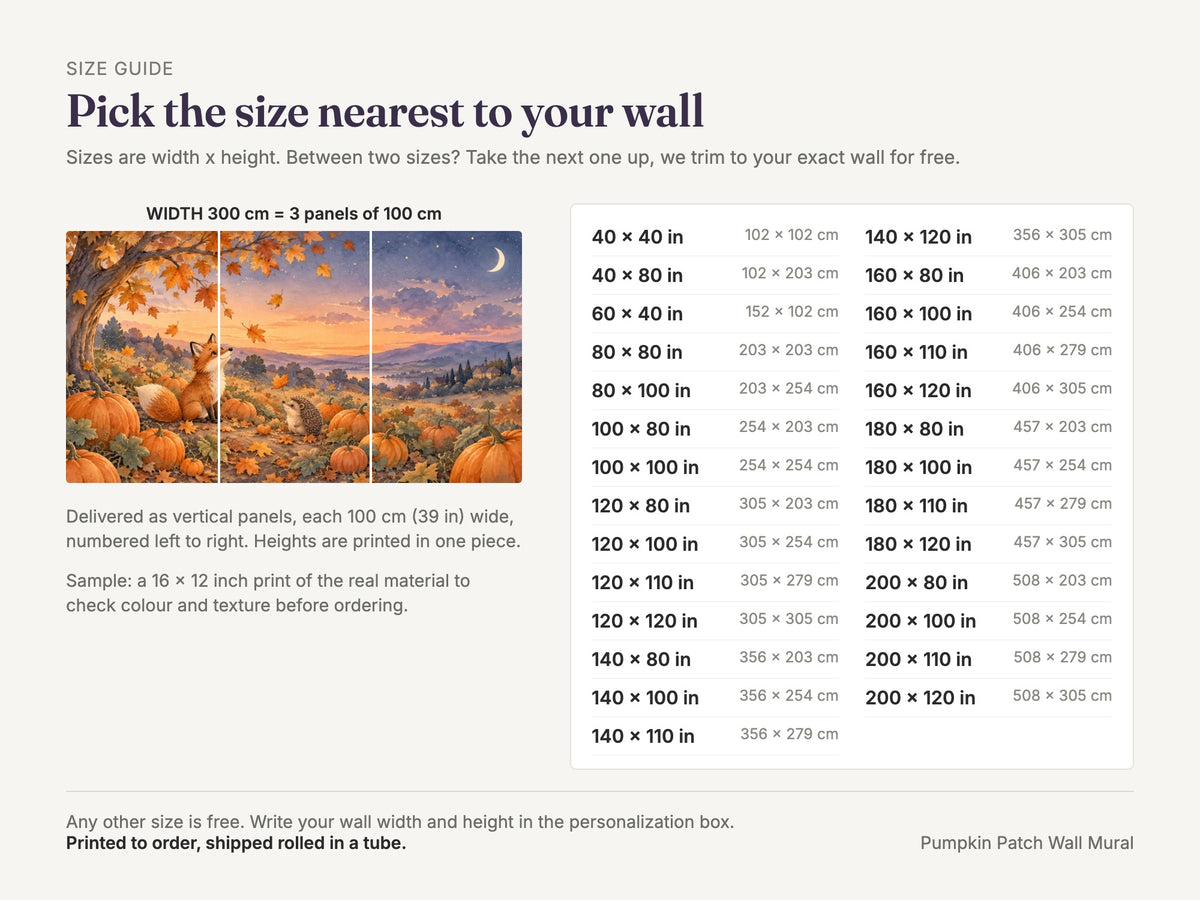Image resolution: width=1200 pixels, height=900 pixels.
Task: Pick the 160 × 100 in row
Action: click(x=988, y=313)
